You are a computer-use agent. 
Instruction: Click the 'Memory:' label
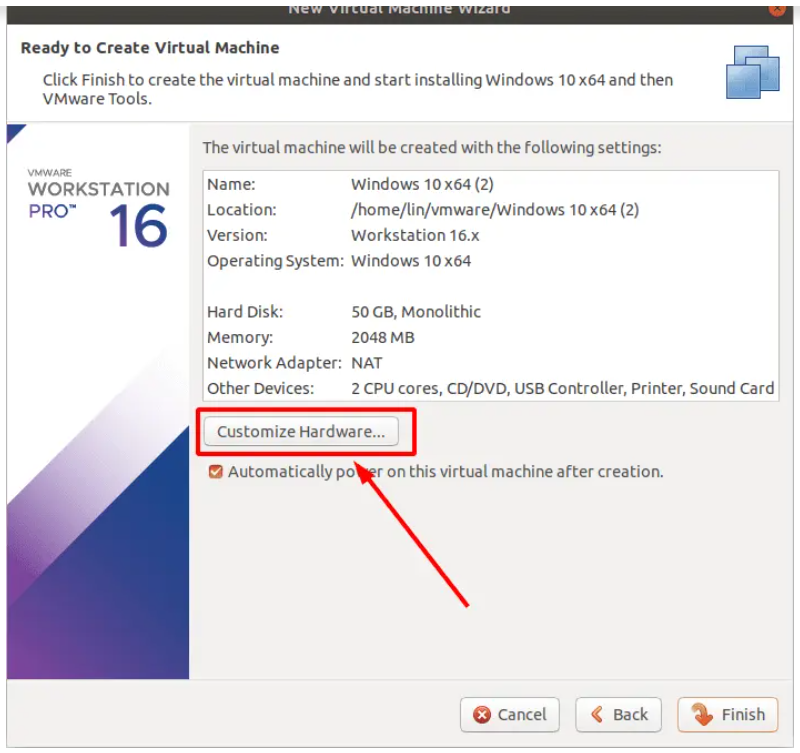click(x=240, y=337)
